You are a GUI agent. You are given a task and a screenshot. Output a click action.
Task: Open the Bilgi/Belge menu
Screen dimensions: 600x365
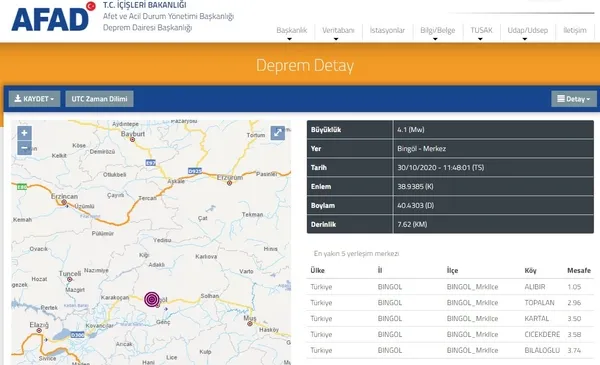(437, 30)
